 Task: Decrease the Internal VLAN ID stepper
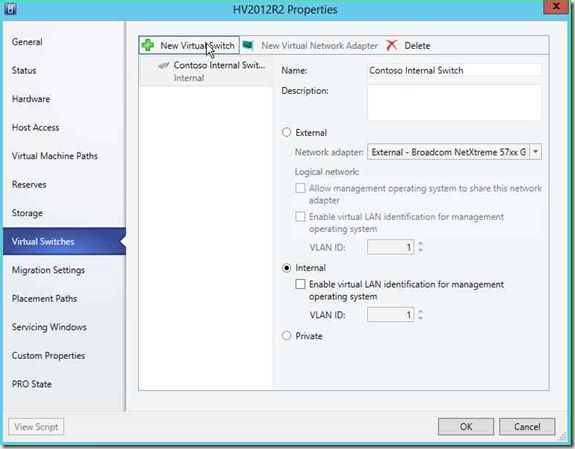pyautogui.click(x=420, y=318)
